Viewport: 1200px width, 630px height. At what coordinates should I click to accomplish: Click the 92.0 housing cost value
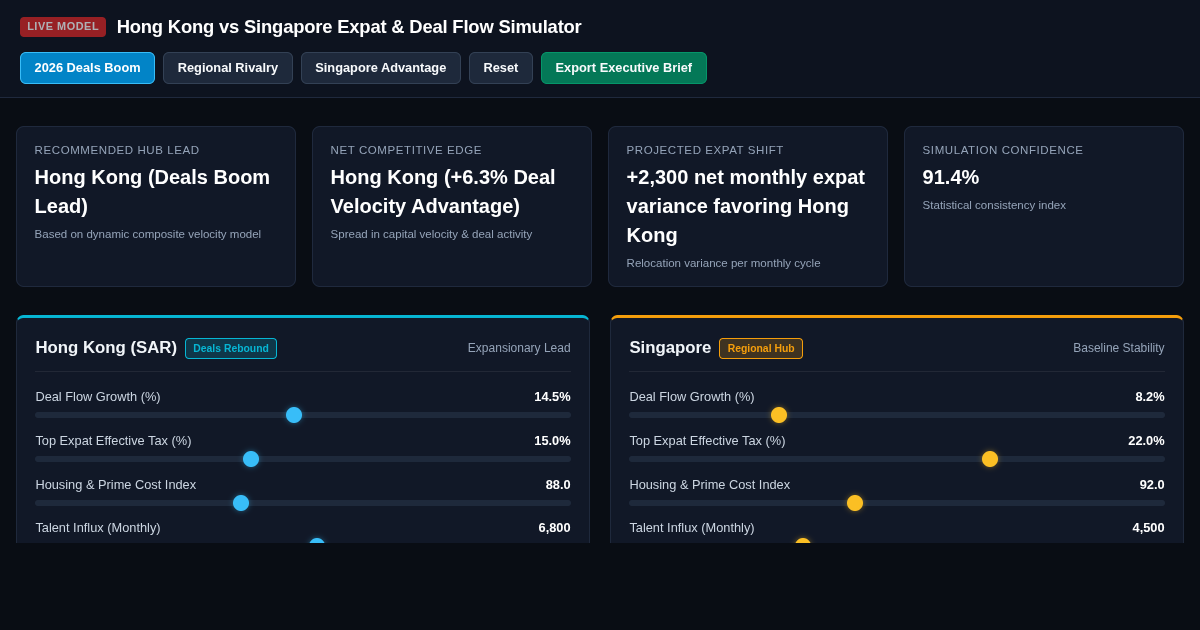[1152, 485]
